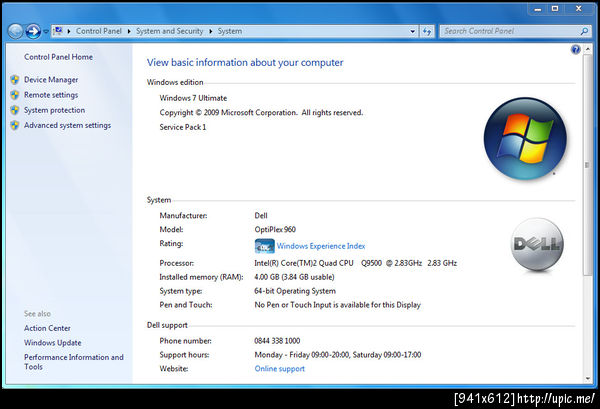Close the System window

(x=579, y=9)
